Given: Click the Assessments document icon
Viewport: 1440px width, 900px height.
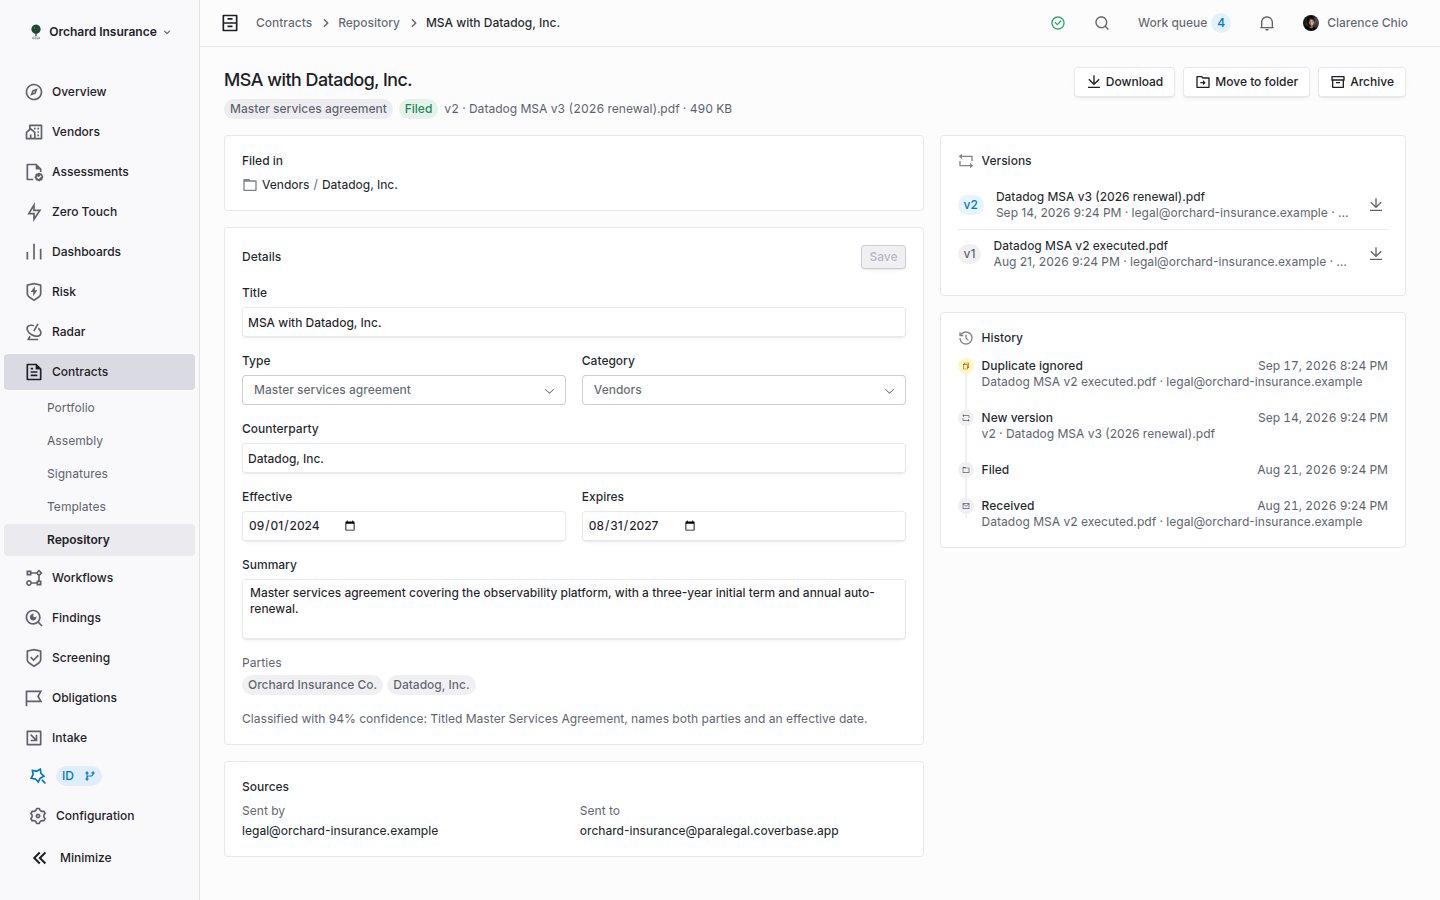Looking at the screenshot, I should 34,172.
